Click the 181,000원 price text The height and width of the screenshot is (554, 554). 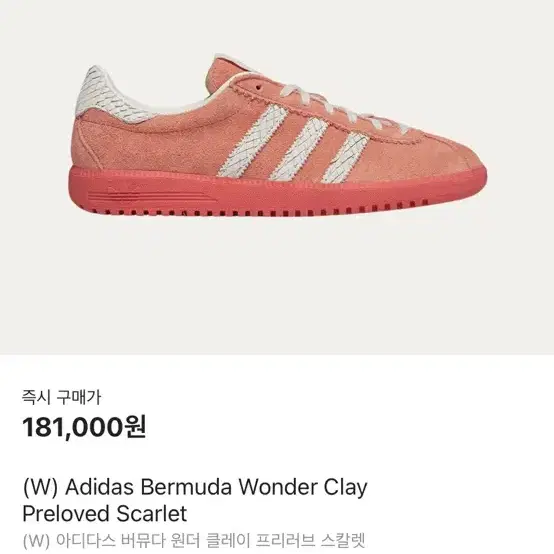(84, 427)
